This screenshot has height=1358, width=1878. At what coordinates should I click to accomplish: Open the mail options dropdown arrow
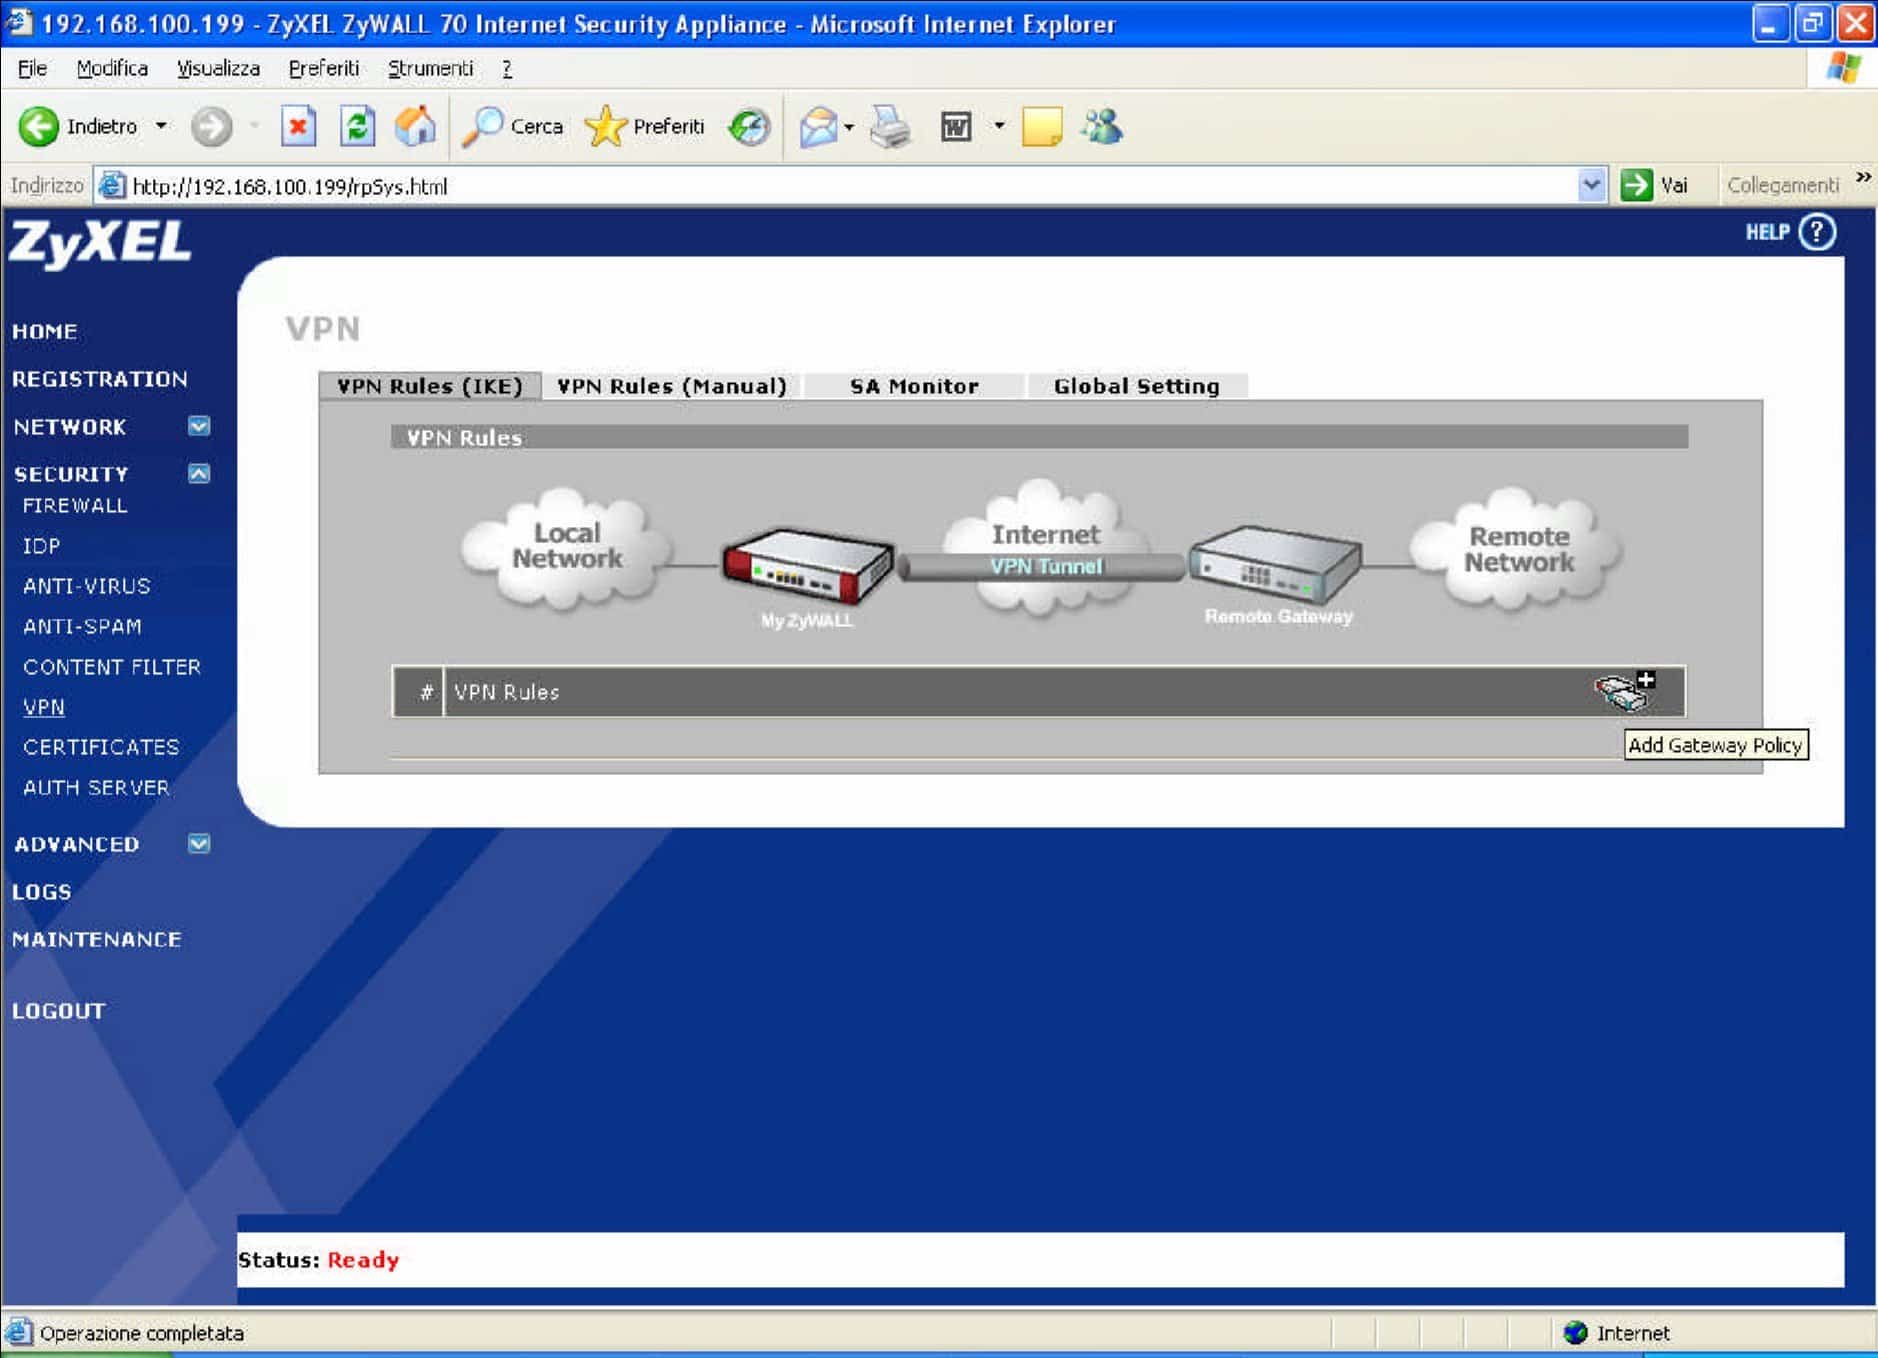pyautogui.click(x=849, y=127)
